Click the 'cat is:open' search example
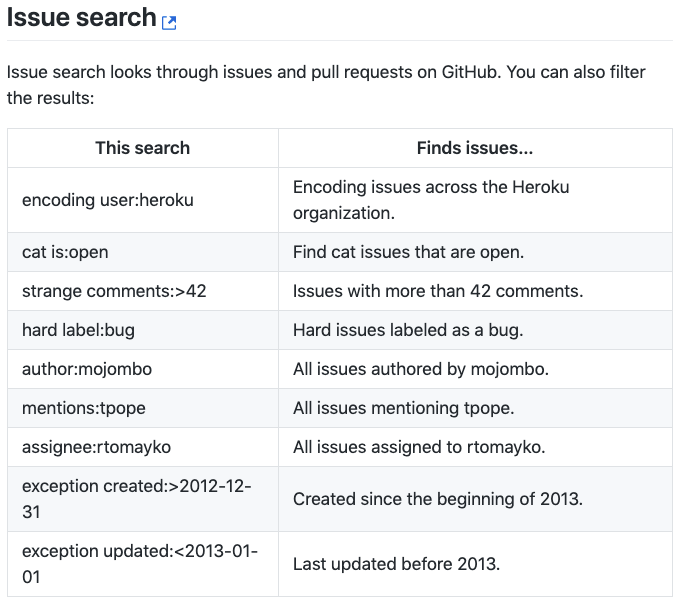The width and height of the screenshot is (678, 606). 65,252
